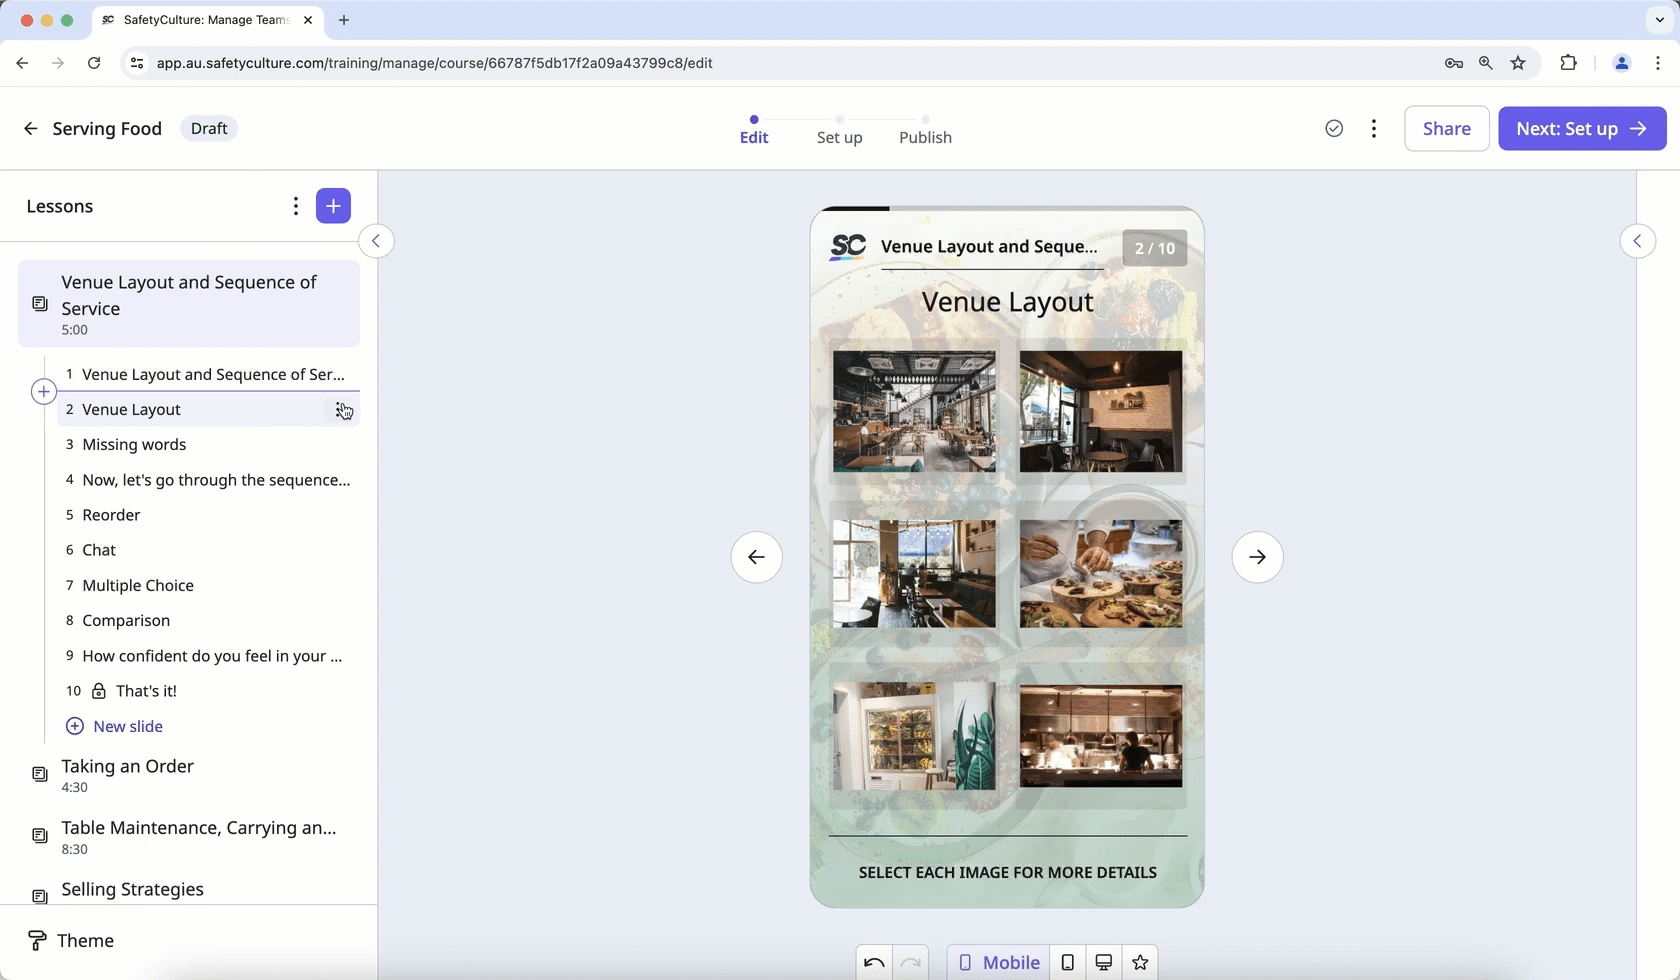Image resolution: width=1680 pixels, height=980 pixels.
Task: Select slide 8 Comparison
Action: (207, 620)
